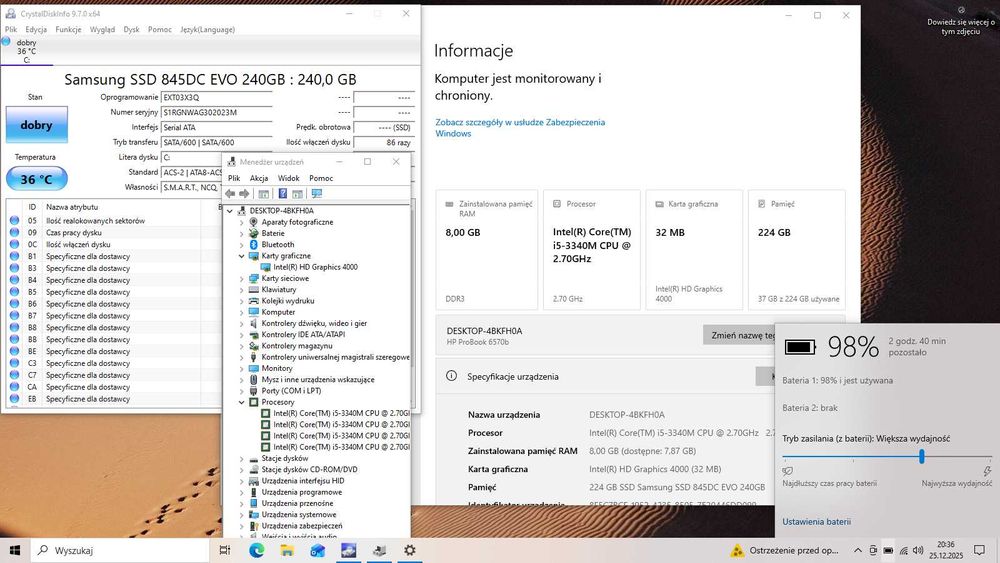Open notification center icon on taskbar
This screenshot has width=1000, height=563.
coord(979,550)
